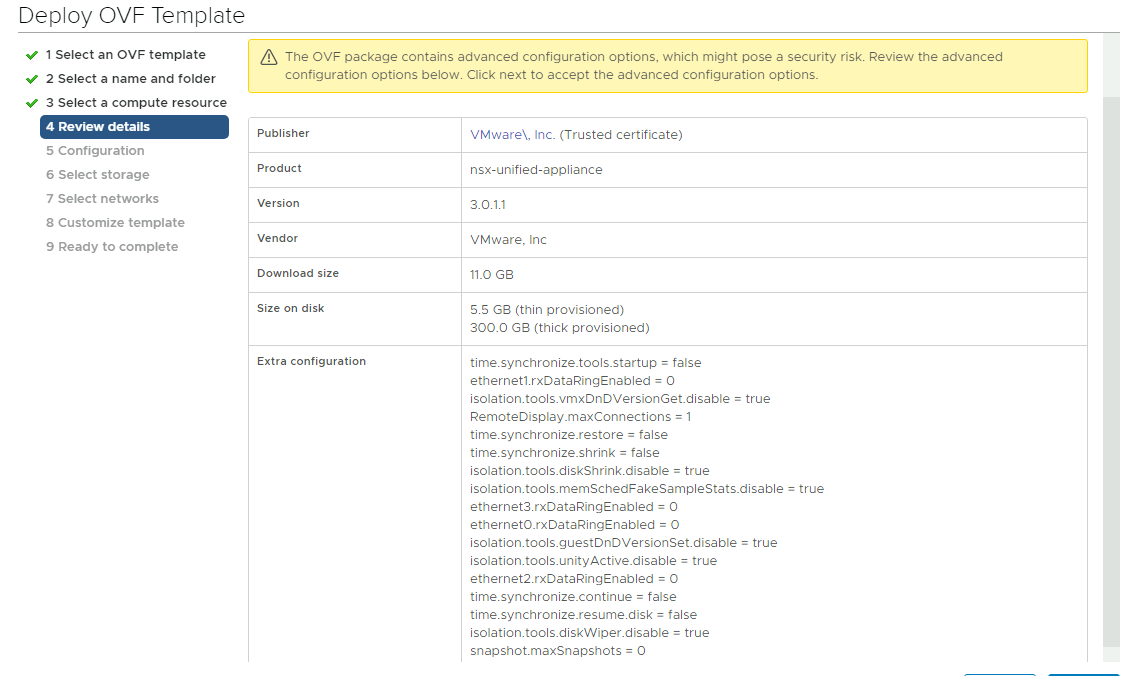Click the snapshot.maxSnapshots = 0 configuration line
This screenshot has width=1128, height=676.
(x=557, y=651)
